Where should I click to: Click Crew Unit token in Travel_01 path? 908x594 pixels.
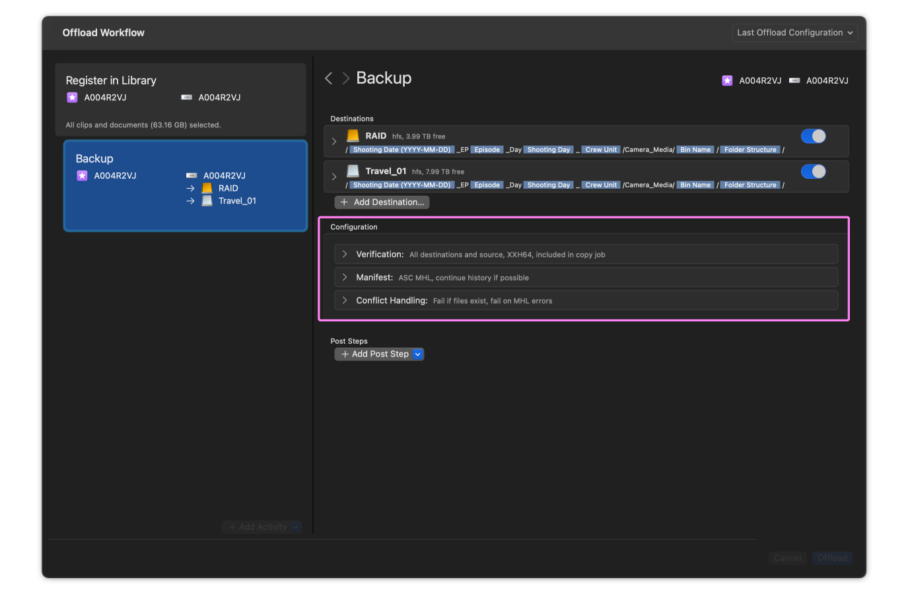(601, 185)
